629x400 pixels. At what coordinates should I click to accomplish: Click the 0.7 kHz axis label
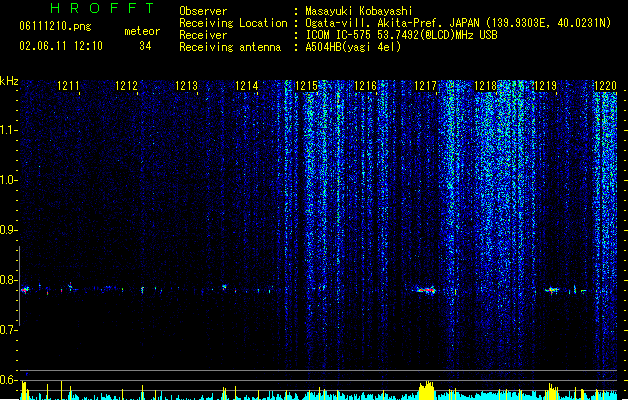9,330
